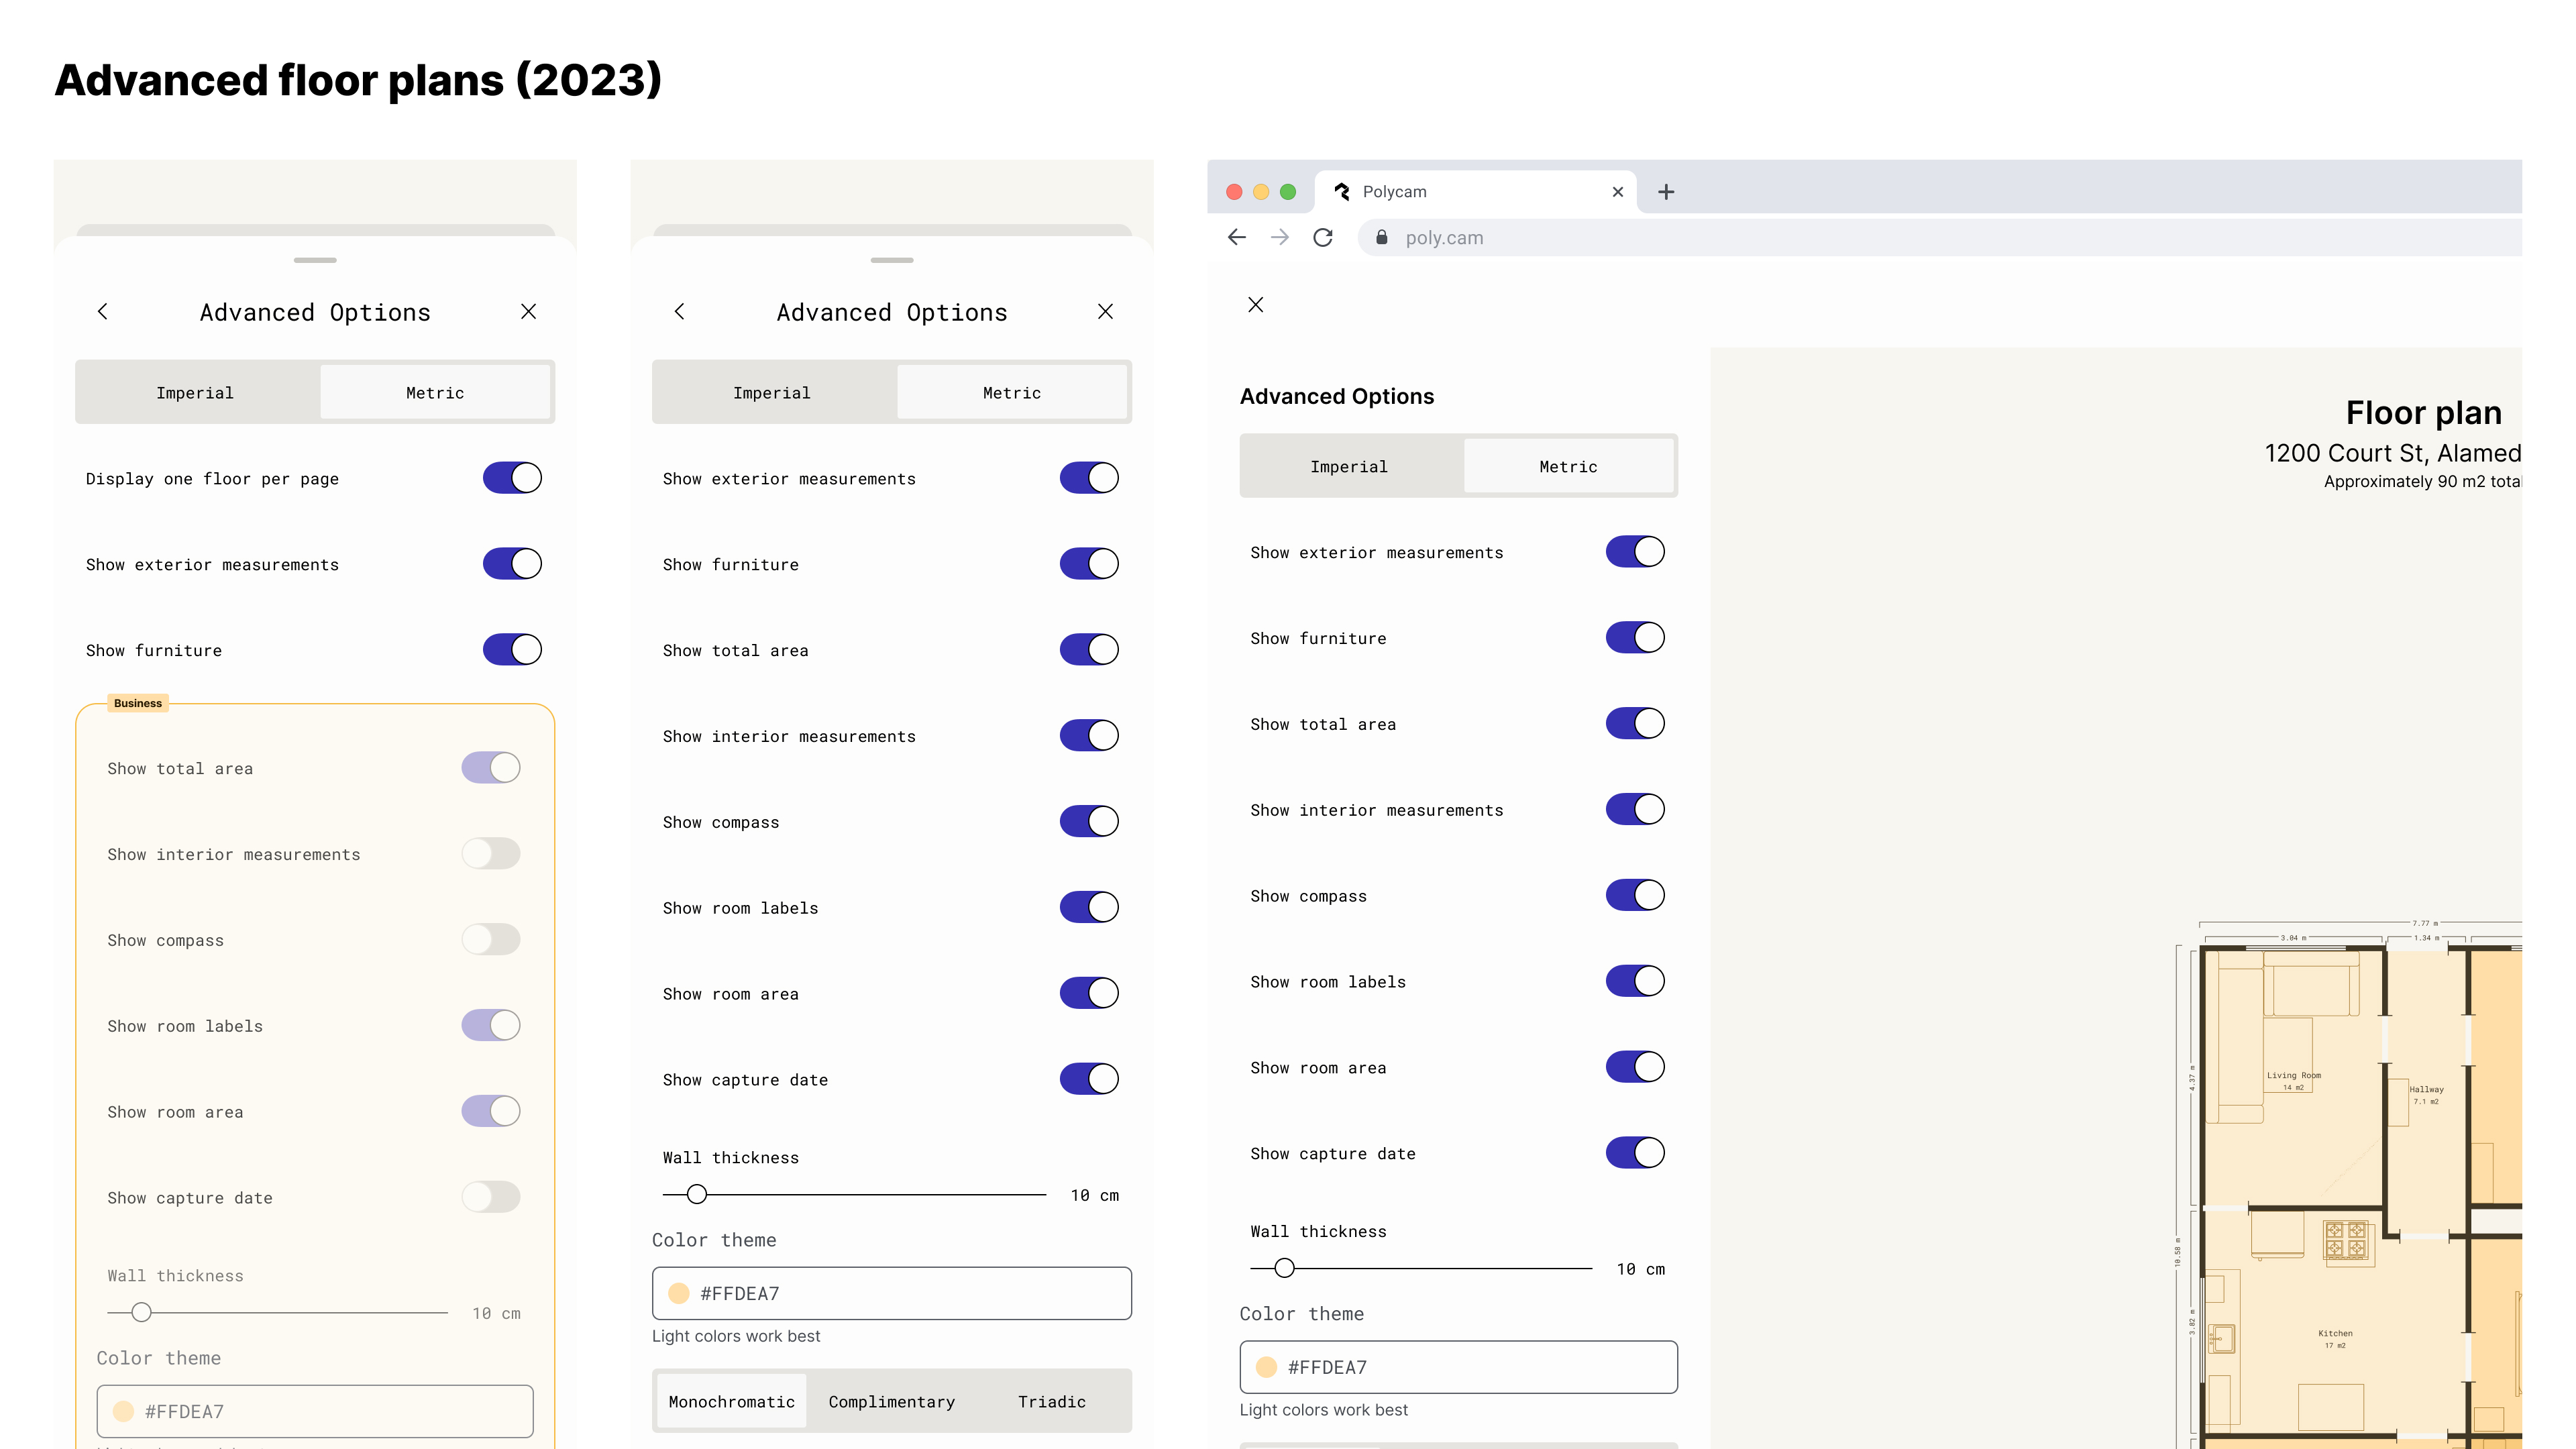The image size is (2576, 1449).
Task: Toggle Show room labels in browser panel
Action: [x=1636, y=982]
